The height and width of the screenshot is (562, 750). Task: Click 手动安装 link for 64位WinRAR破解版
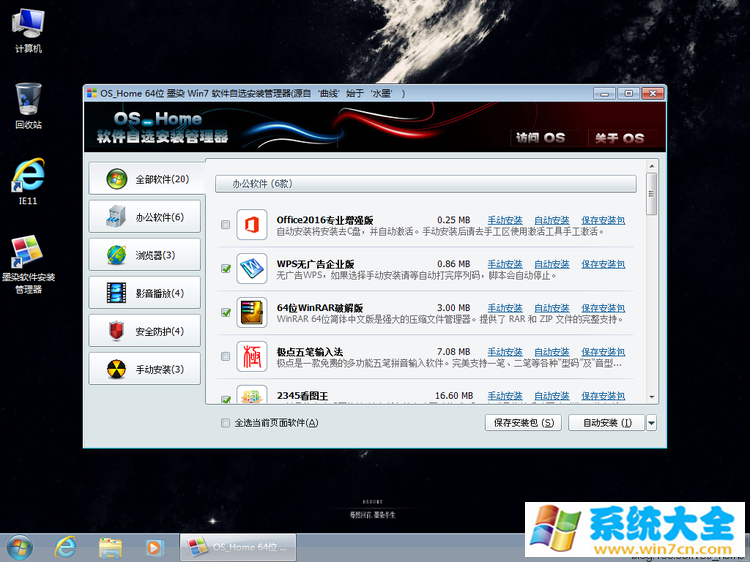[505, 308]
